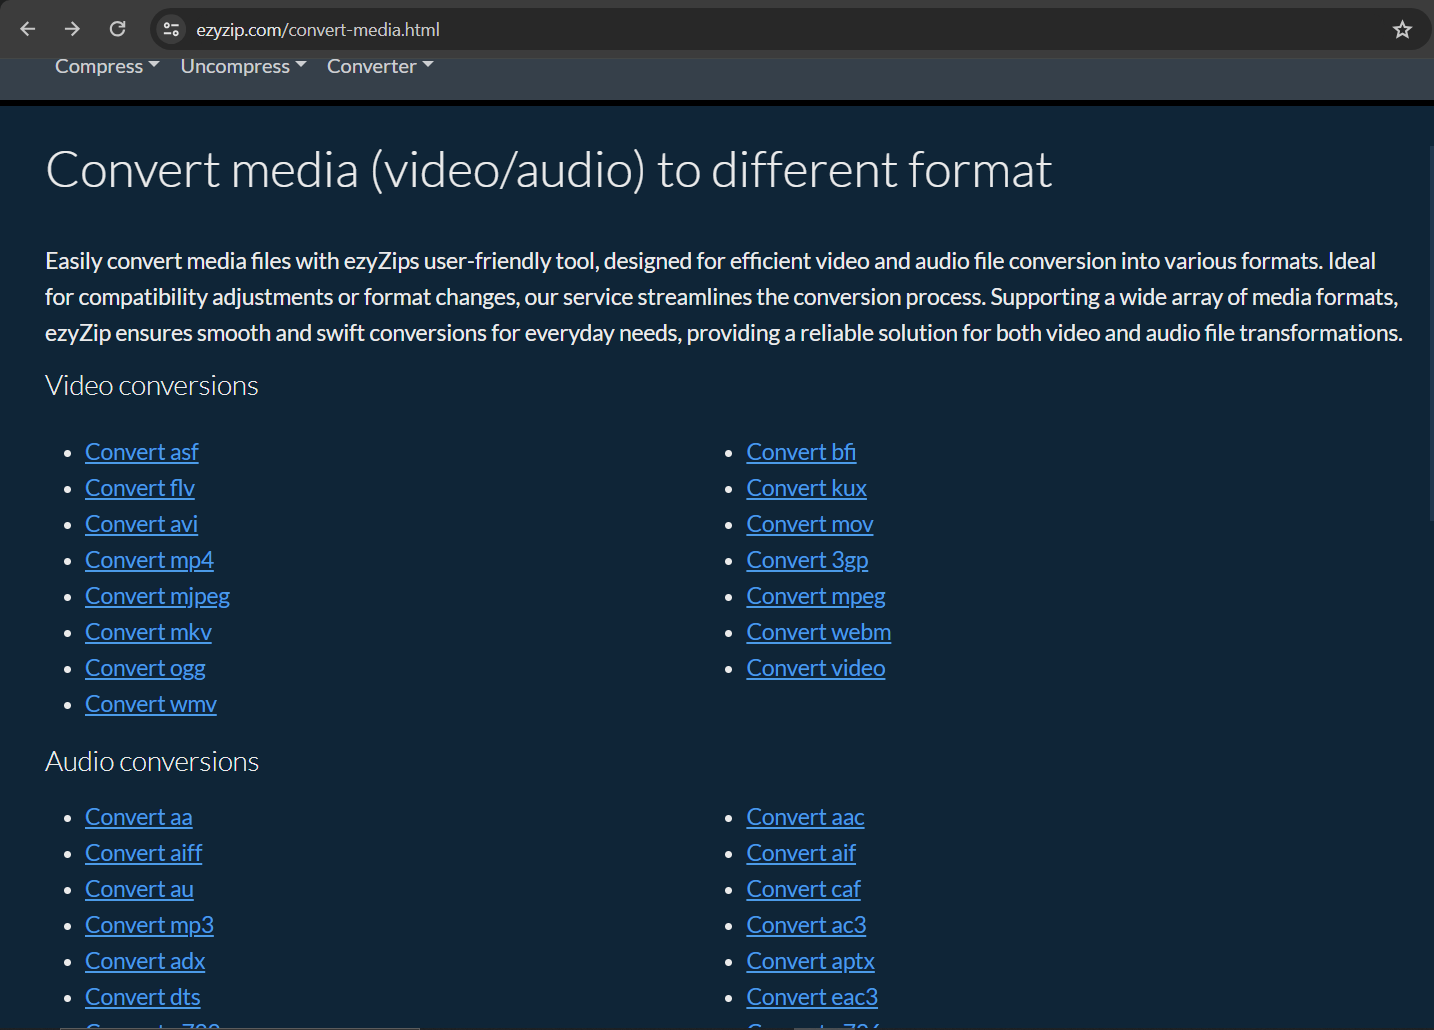This screenshot has width=1434, height=1030.
Task: Click the browser forward arrow
Action: point(72,29)
